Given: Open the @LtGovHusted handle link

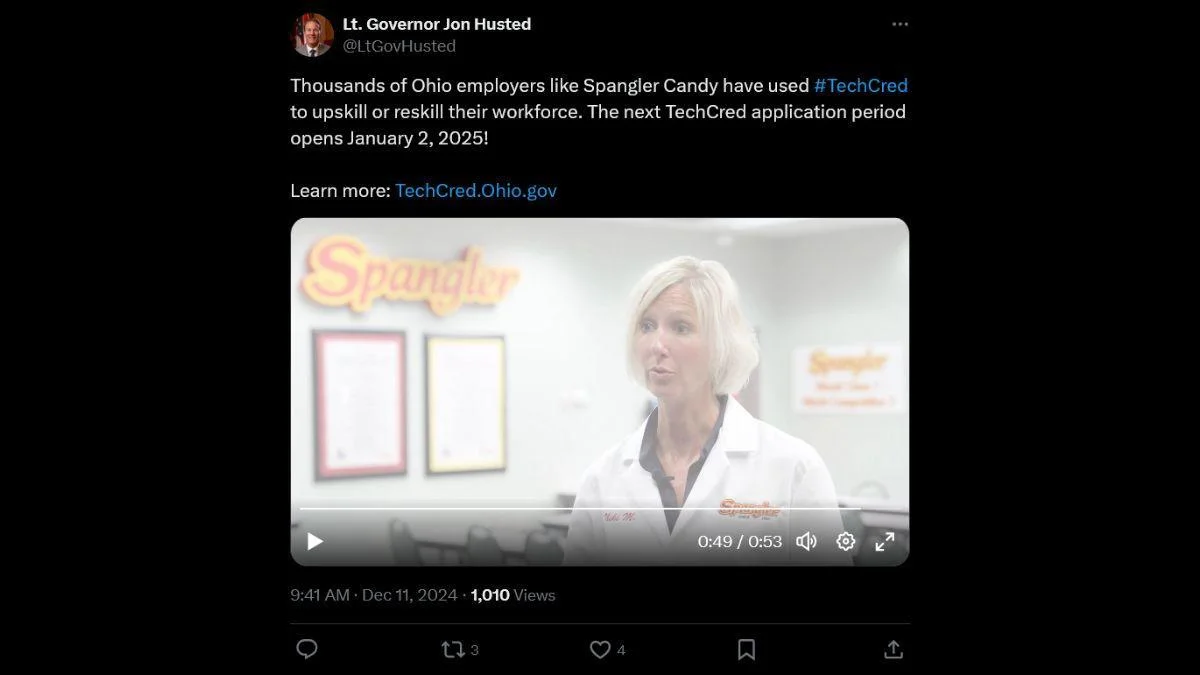Looking at the screenshot, I should pyautogui.click(x=399, y=46).
